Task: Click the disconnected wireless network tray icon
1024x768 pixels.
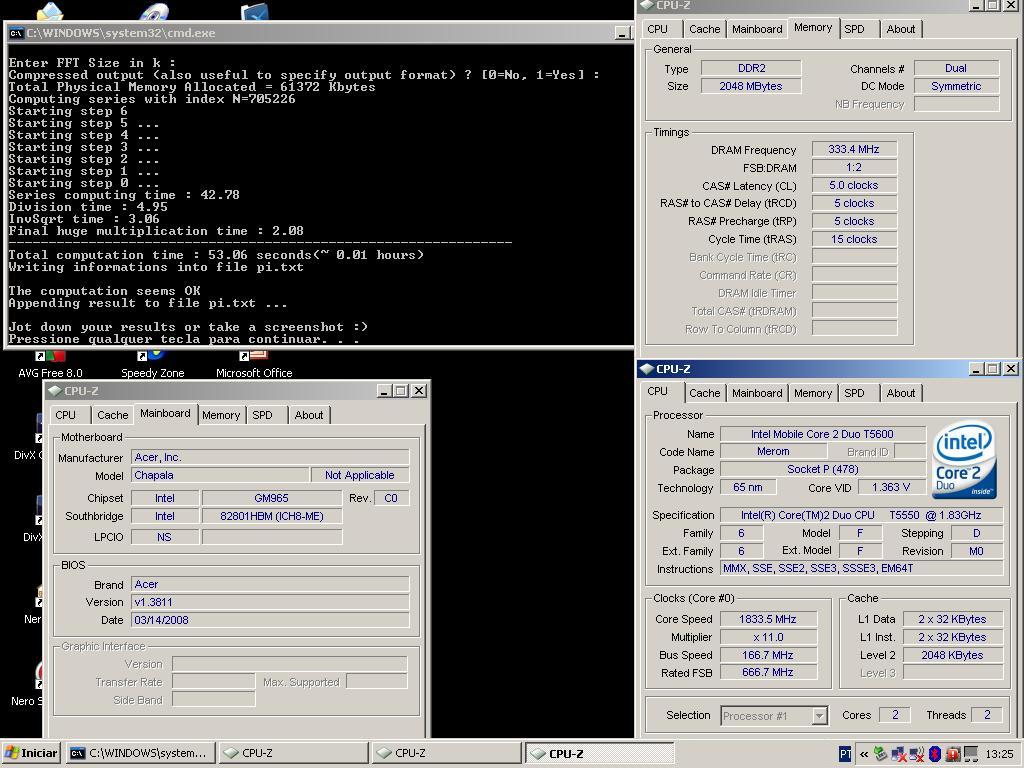Action: tap(917, 754)
